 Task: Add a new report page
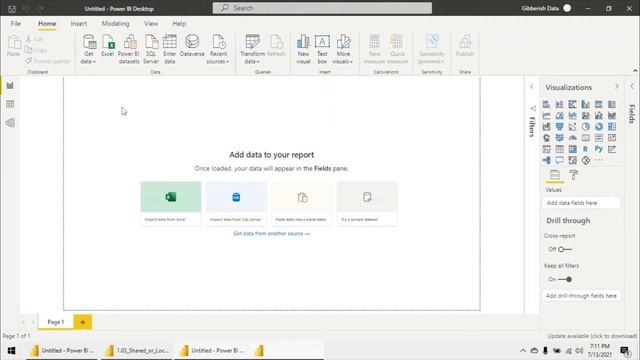[83, 322]
